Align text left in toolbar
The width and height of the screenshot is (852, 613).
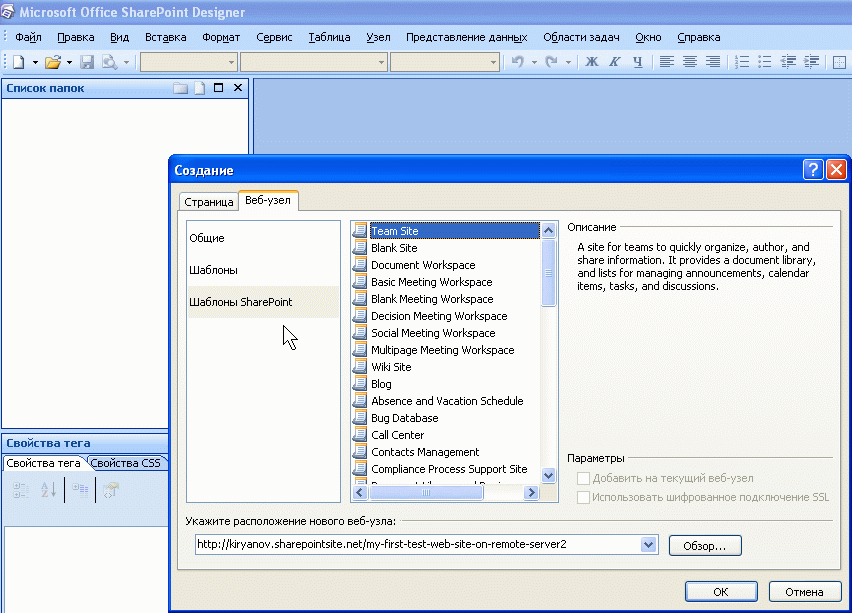coord(667,62)
